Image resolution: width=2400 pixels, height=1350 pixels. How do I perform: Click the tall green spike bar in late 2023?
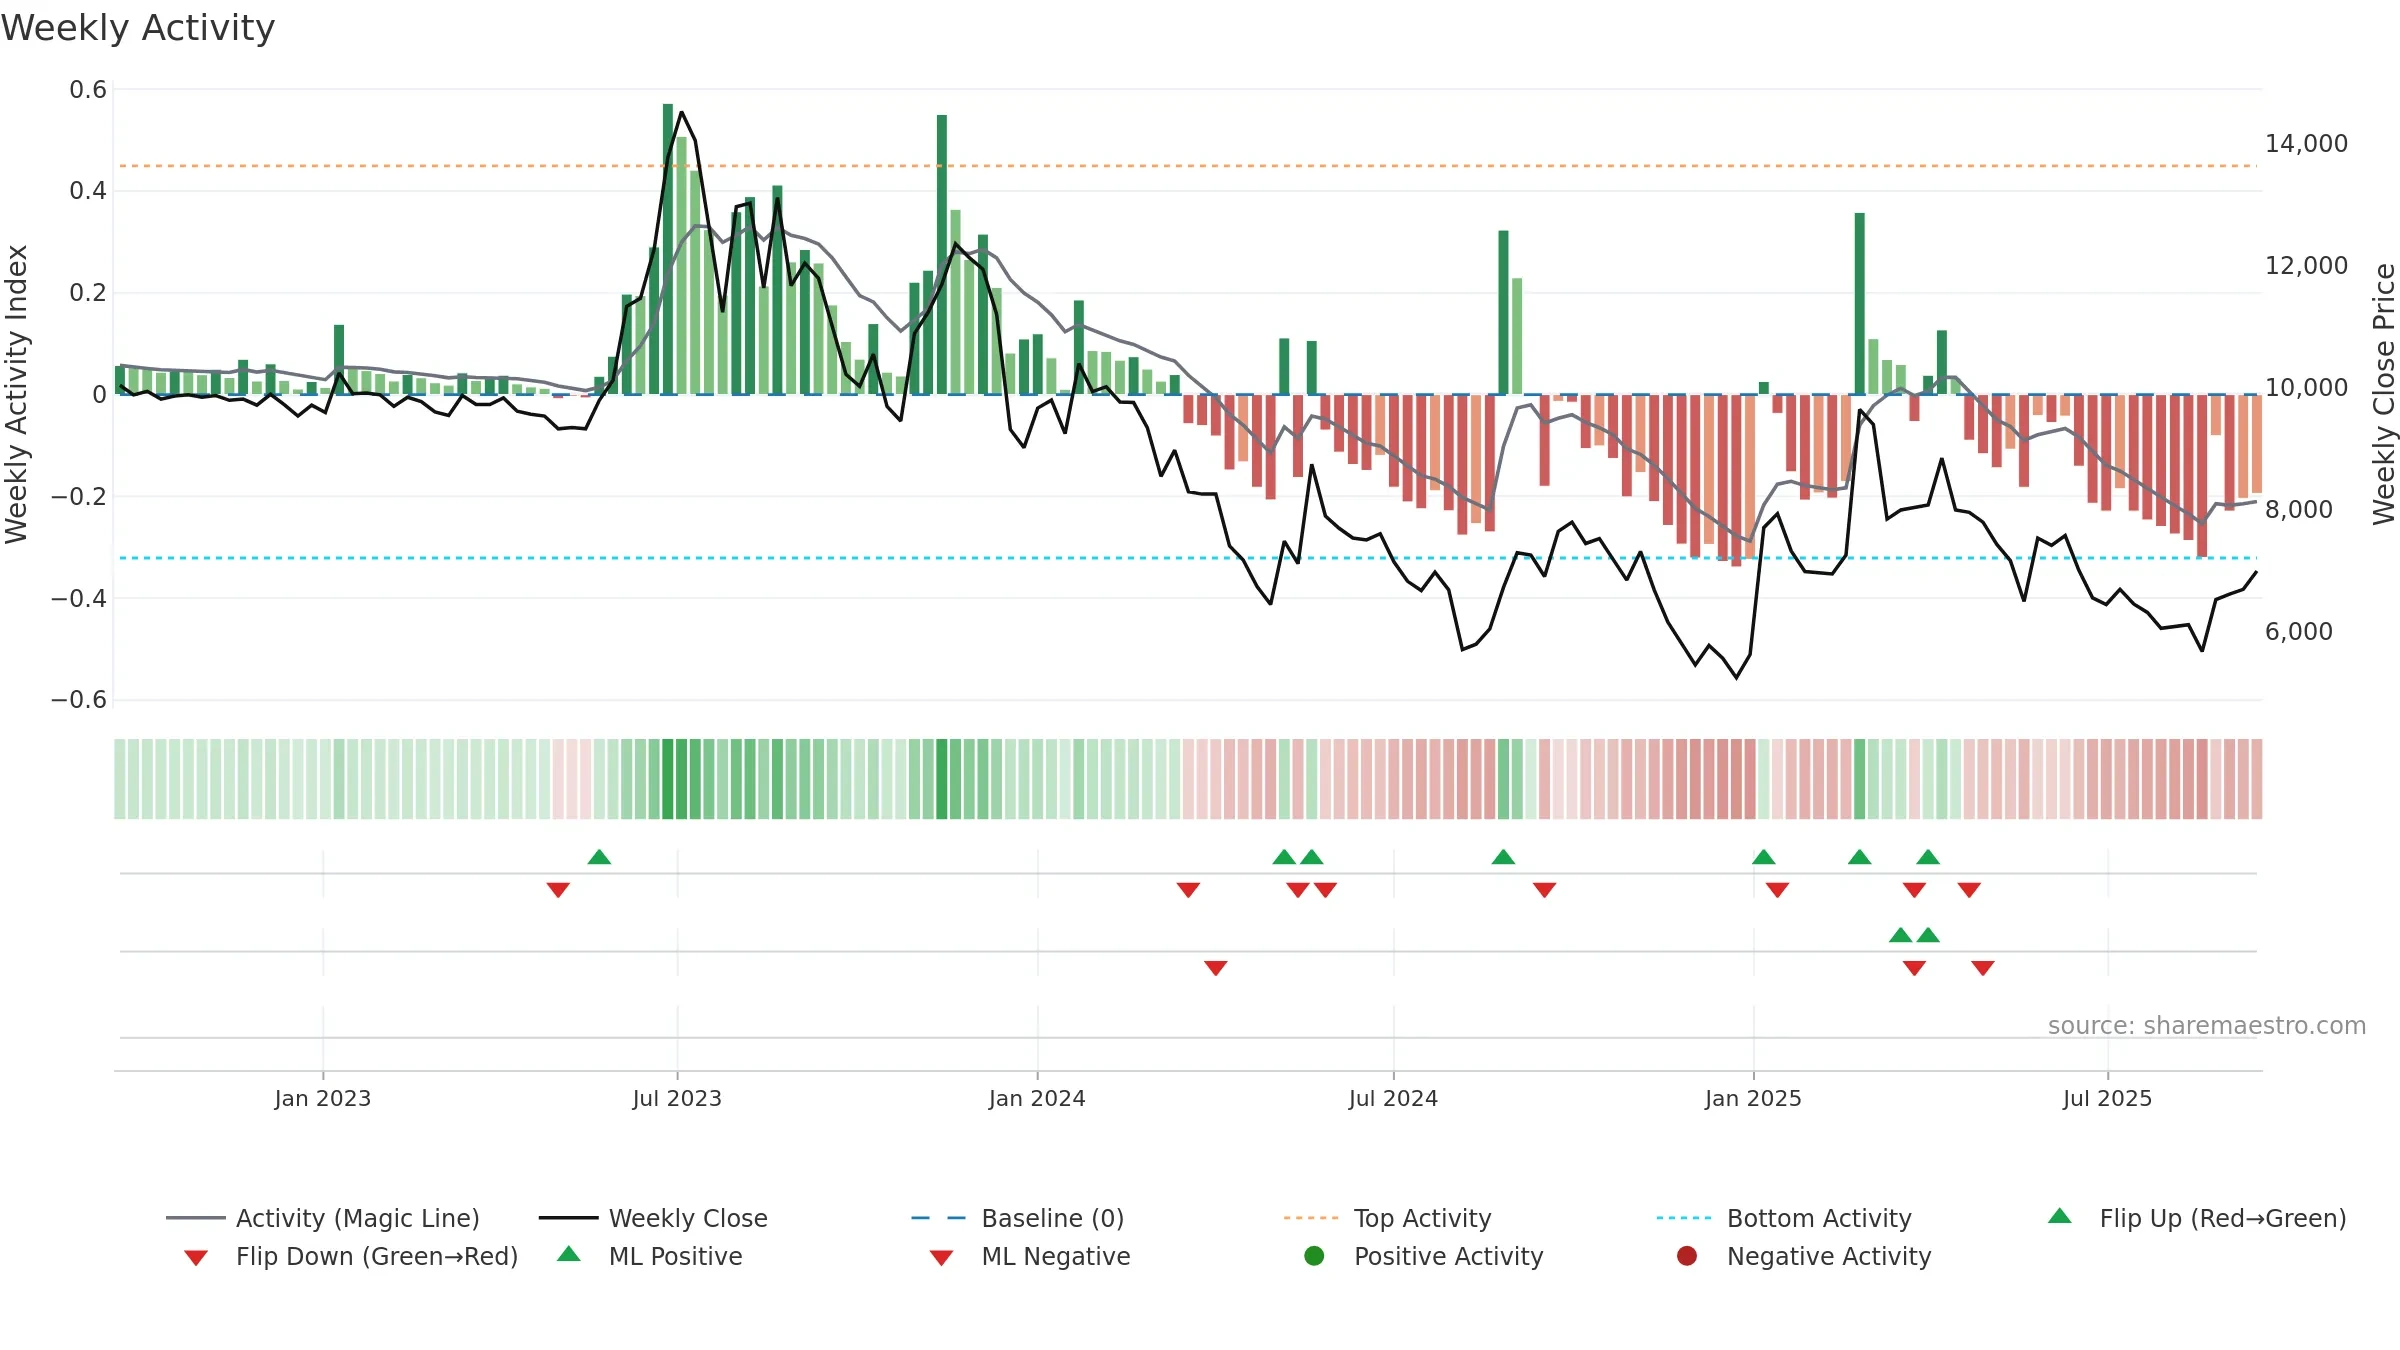(942, 255)
